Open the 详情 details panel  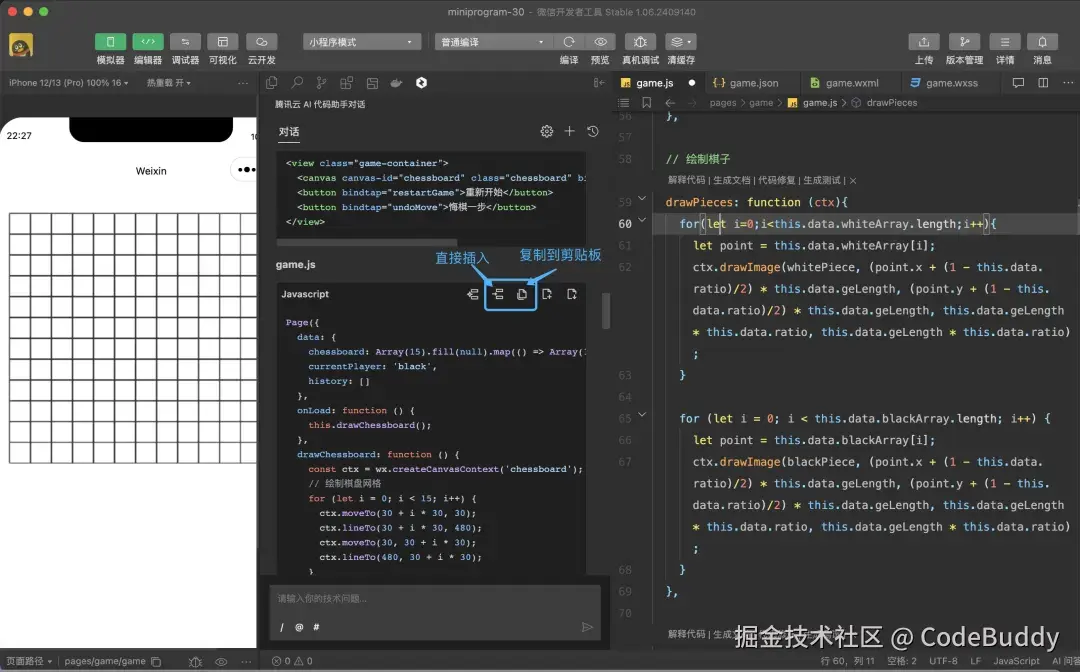(x=1005, y=42)
